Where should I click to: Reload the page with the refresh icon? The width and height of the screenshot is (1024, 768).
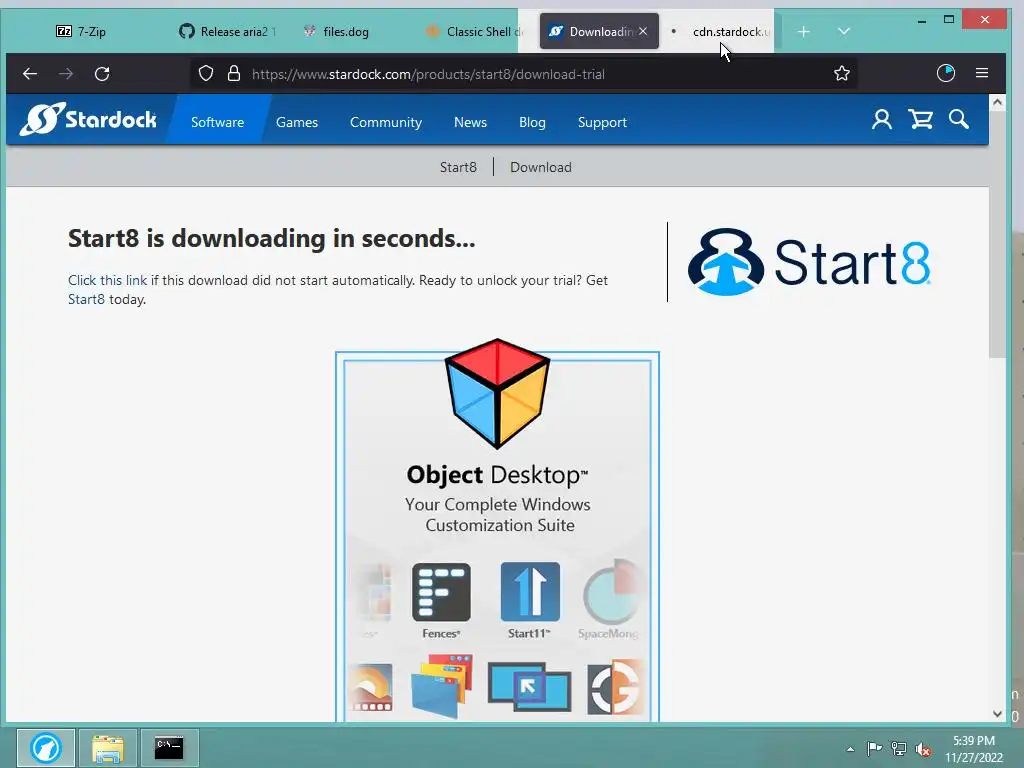[102, 74]
